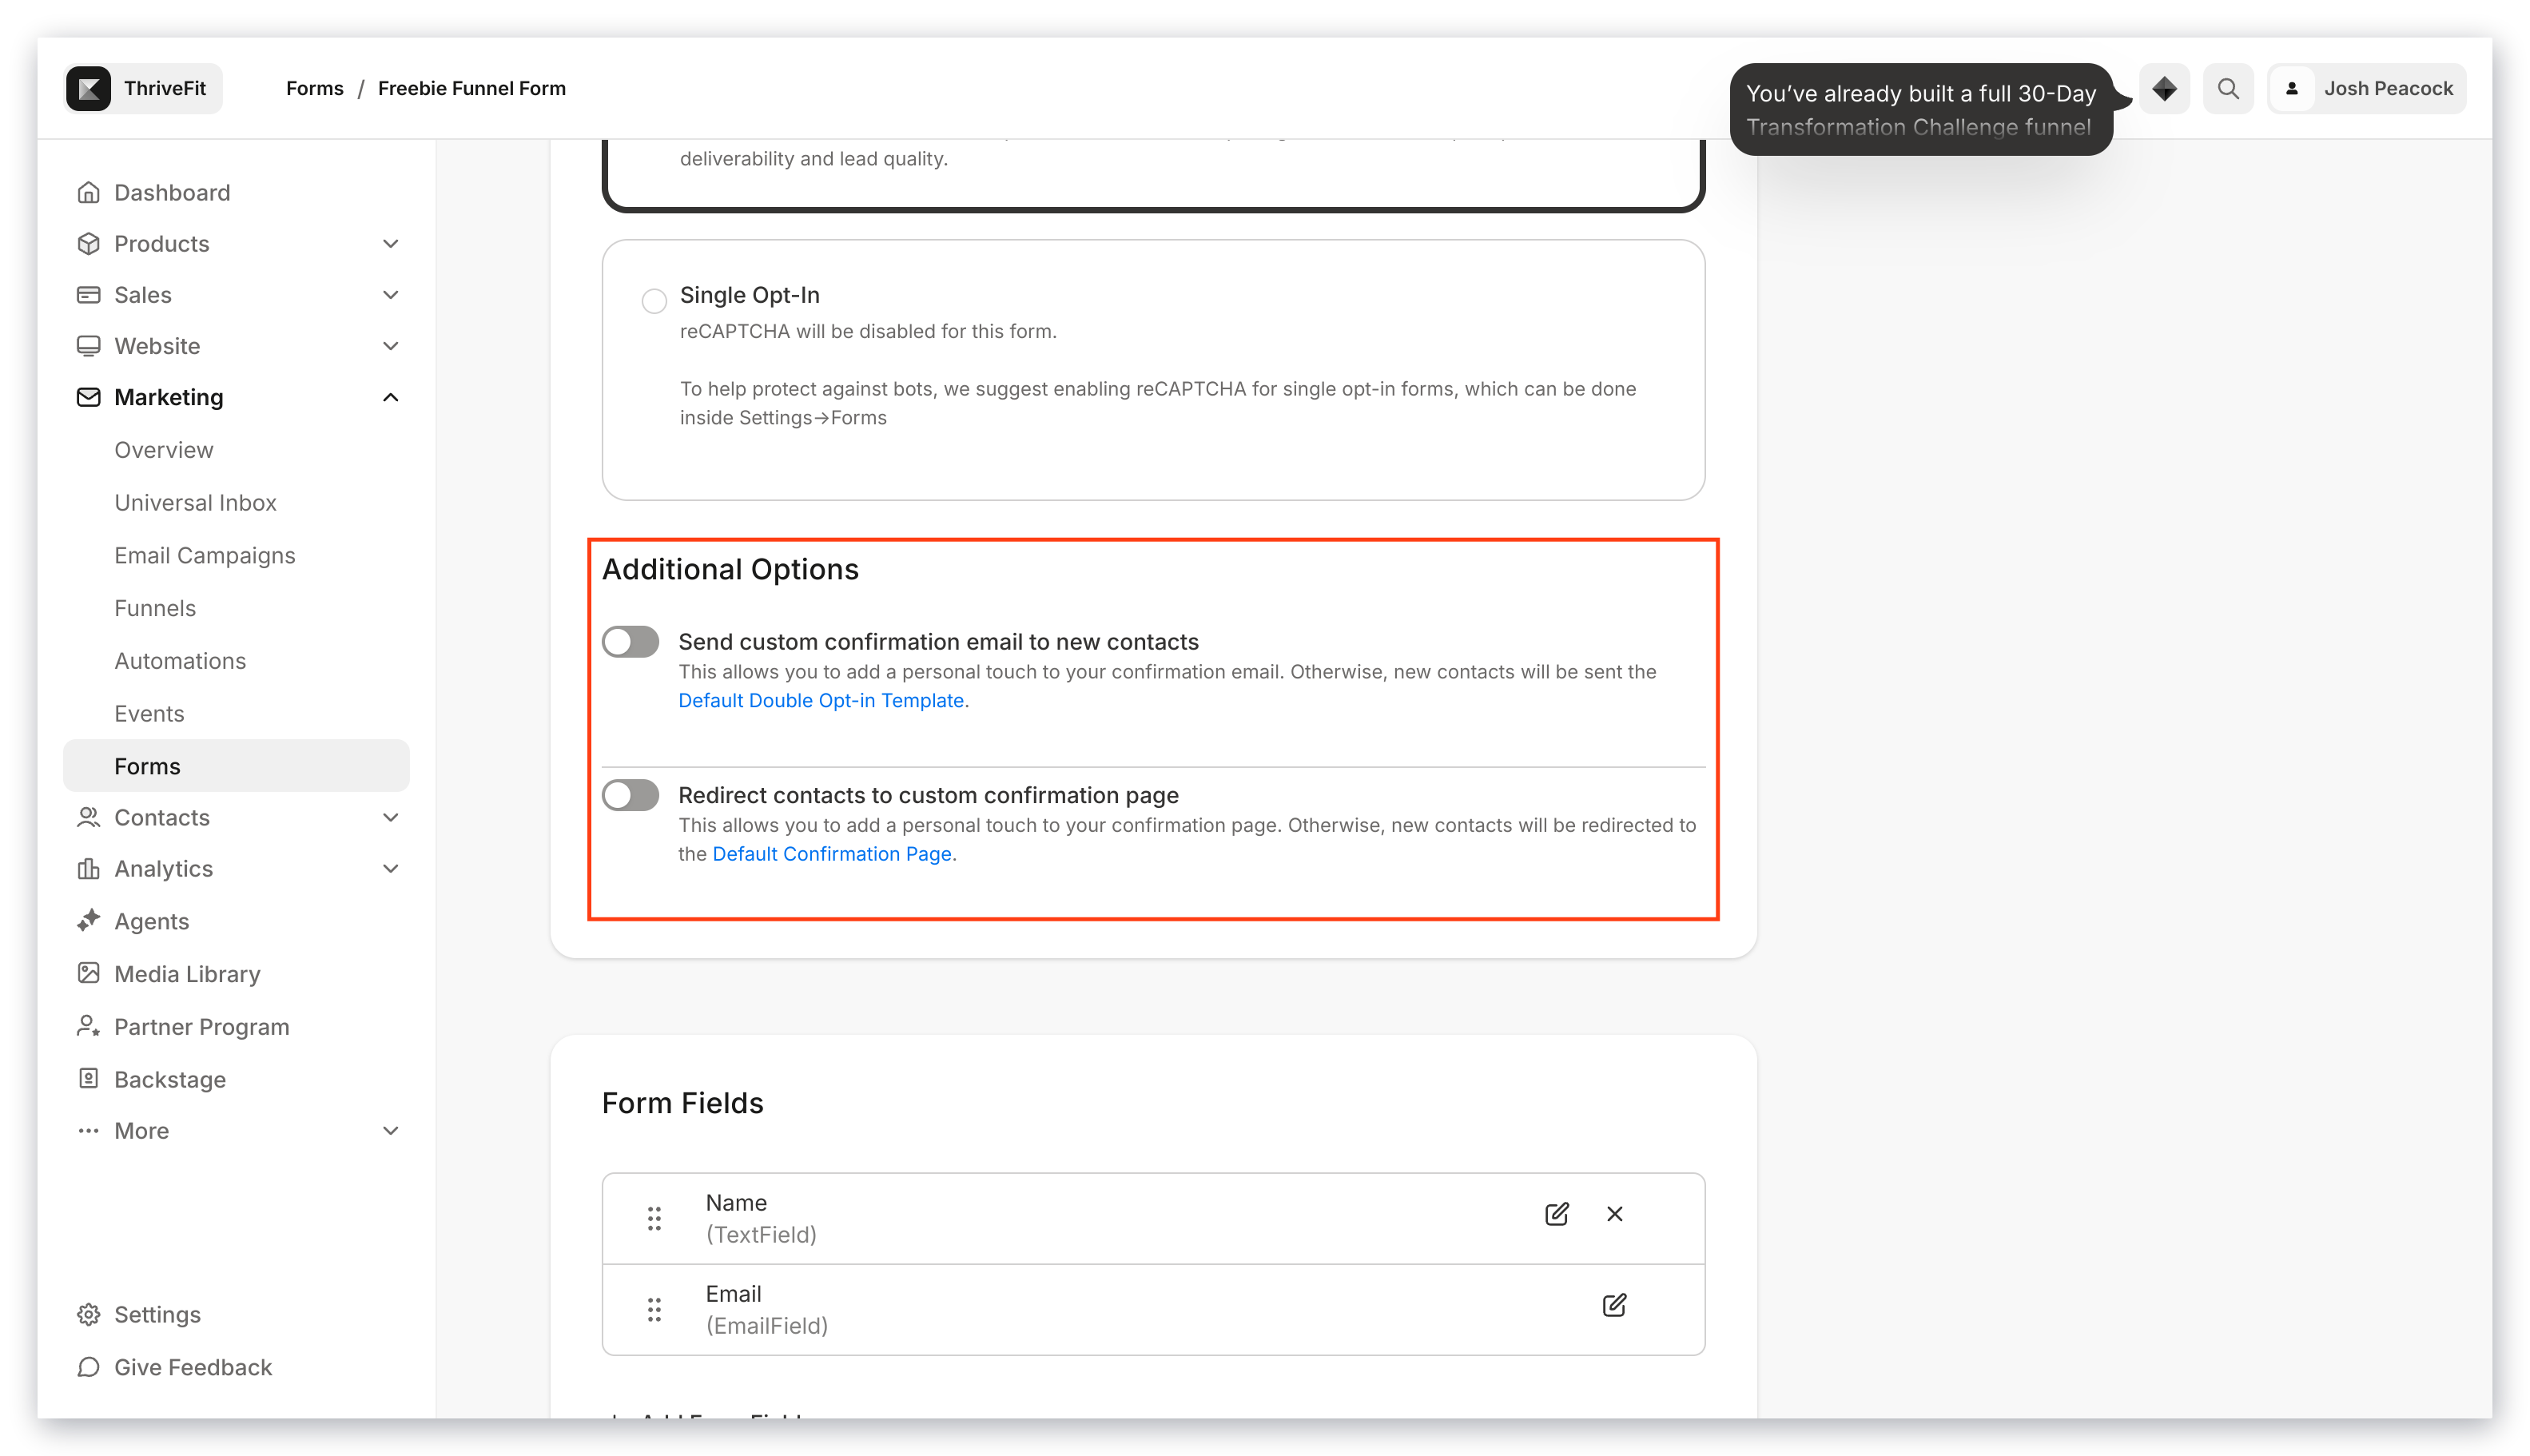Expand the Sales menu chevron
2530x1456 pixels.
[391, 294]
